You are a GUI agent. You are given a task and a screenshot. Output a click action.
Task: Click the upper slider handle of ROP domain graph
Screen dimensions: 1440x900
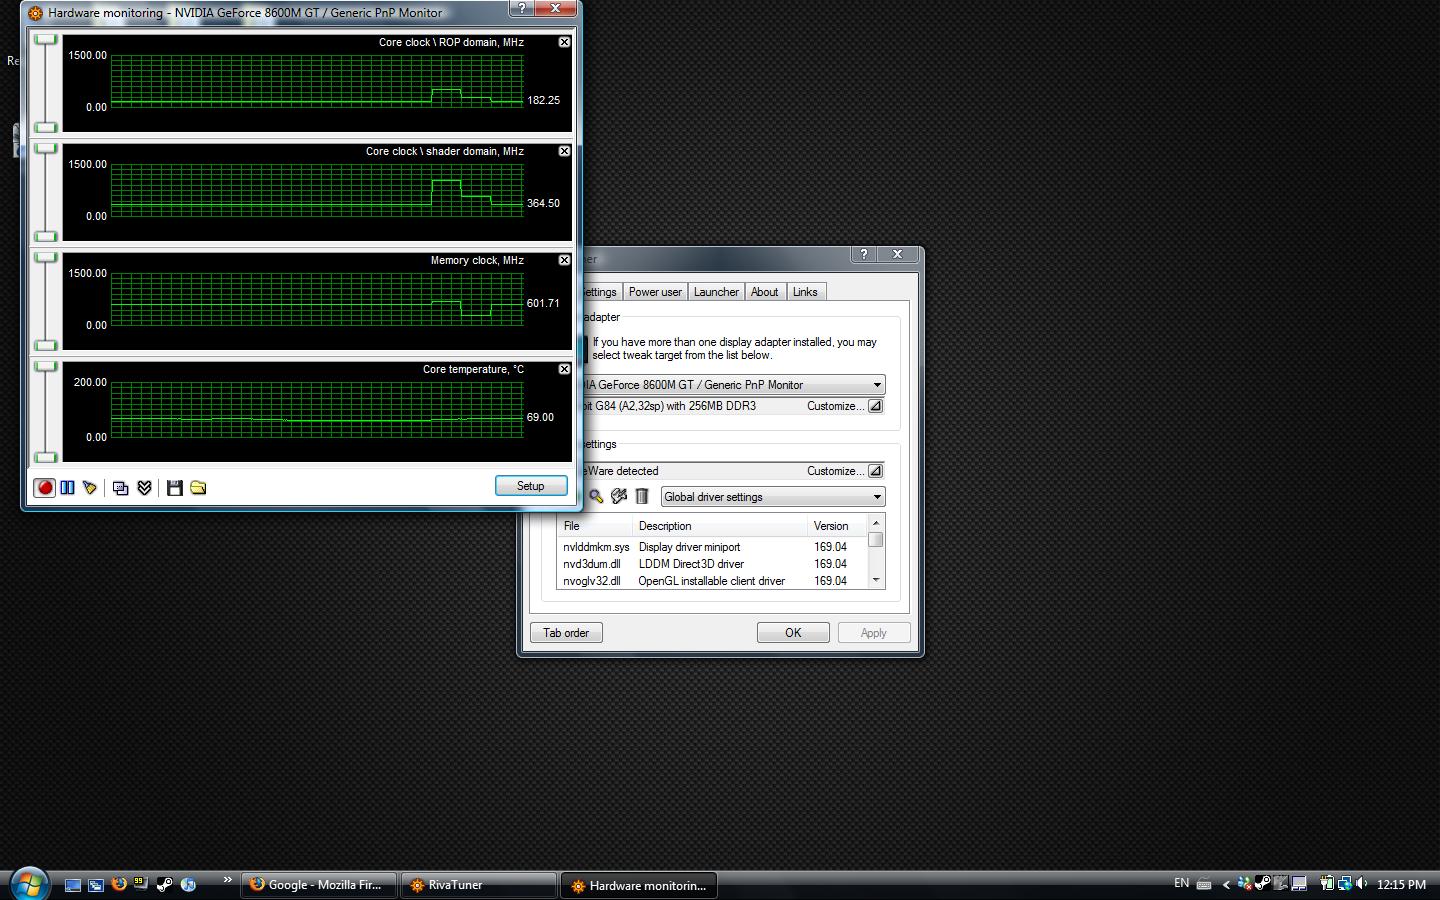(46, 39)
